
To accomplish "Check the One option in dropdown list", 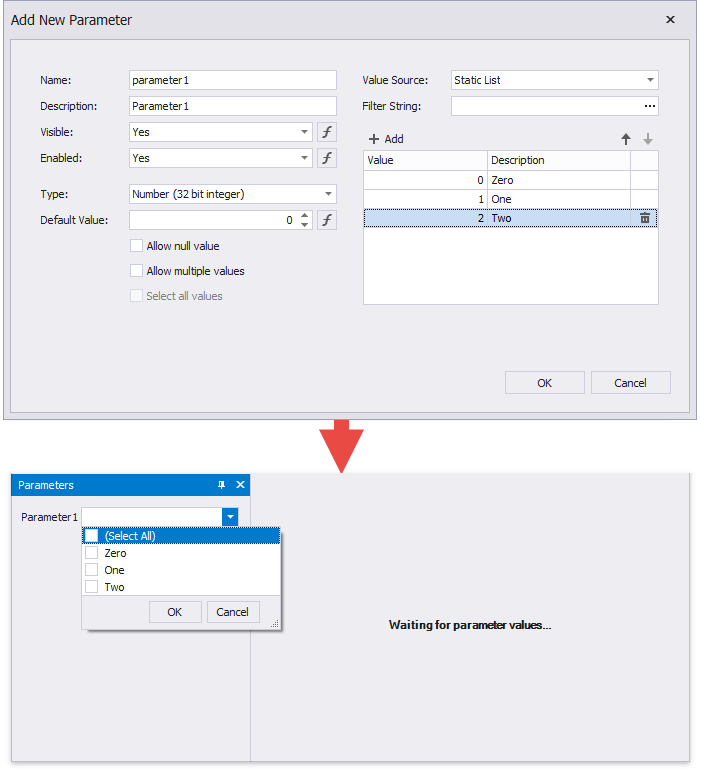I will 91,570.
